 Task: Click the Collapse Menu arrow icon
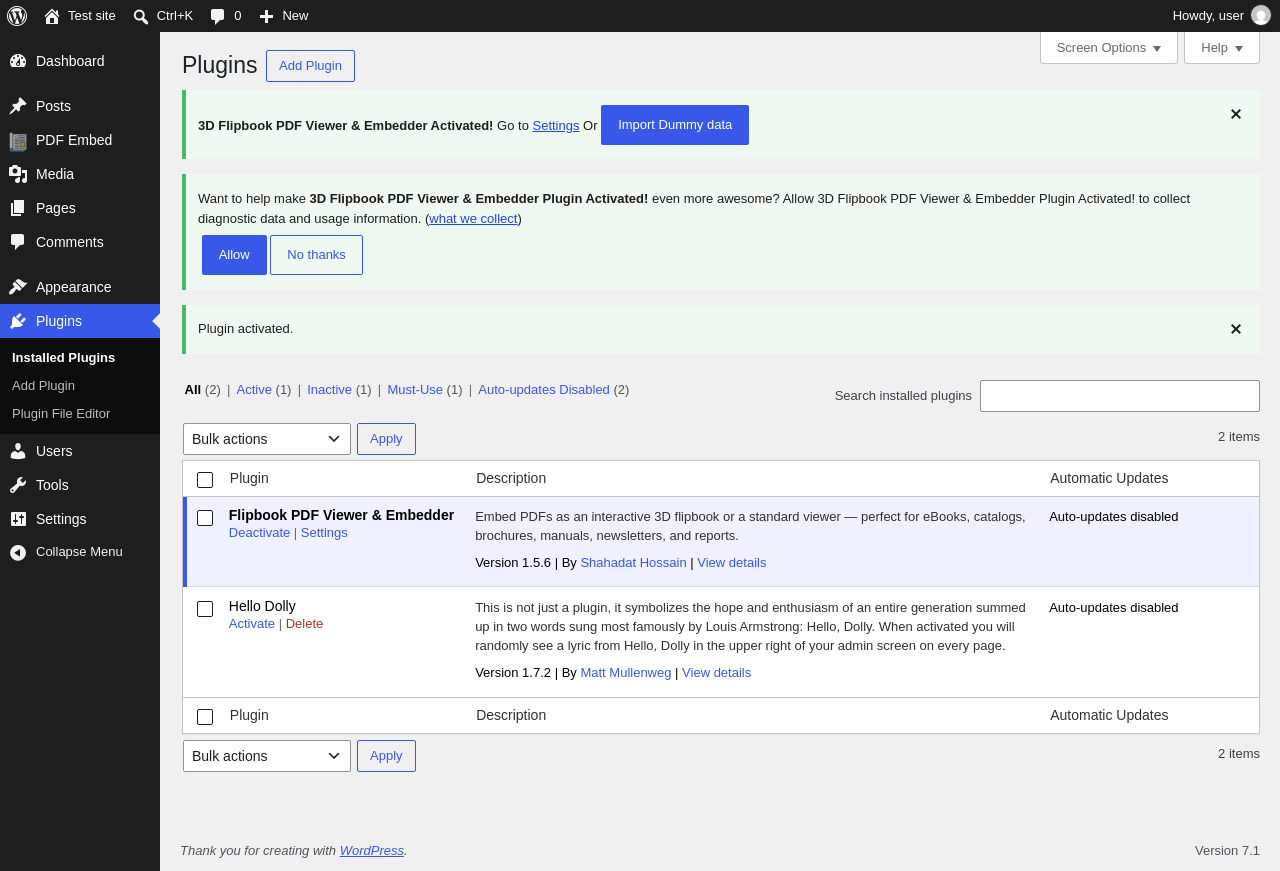18,552
